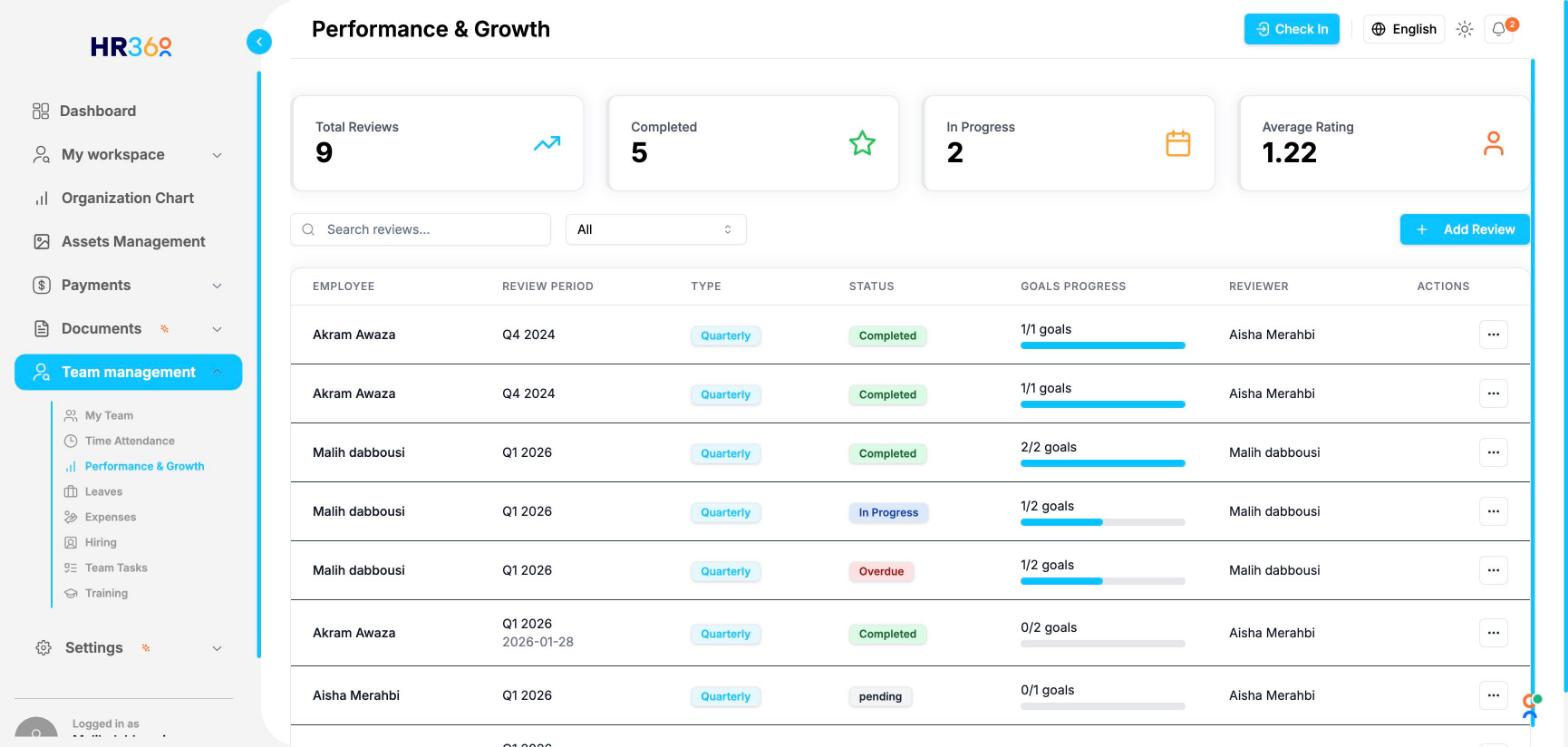Viewport: 1568px width, 747px height.
Task: Toggle light/dark theme sun icon
Action: 1464,29
